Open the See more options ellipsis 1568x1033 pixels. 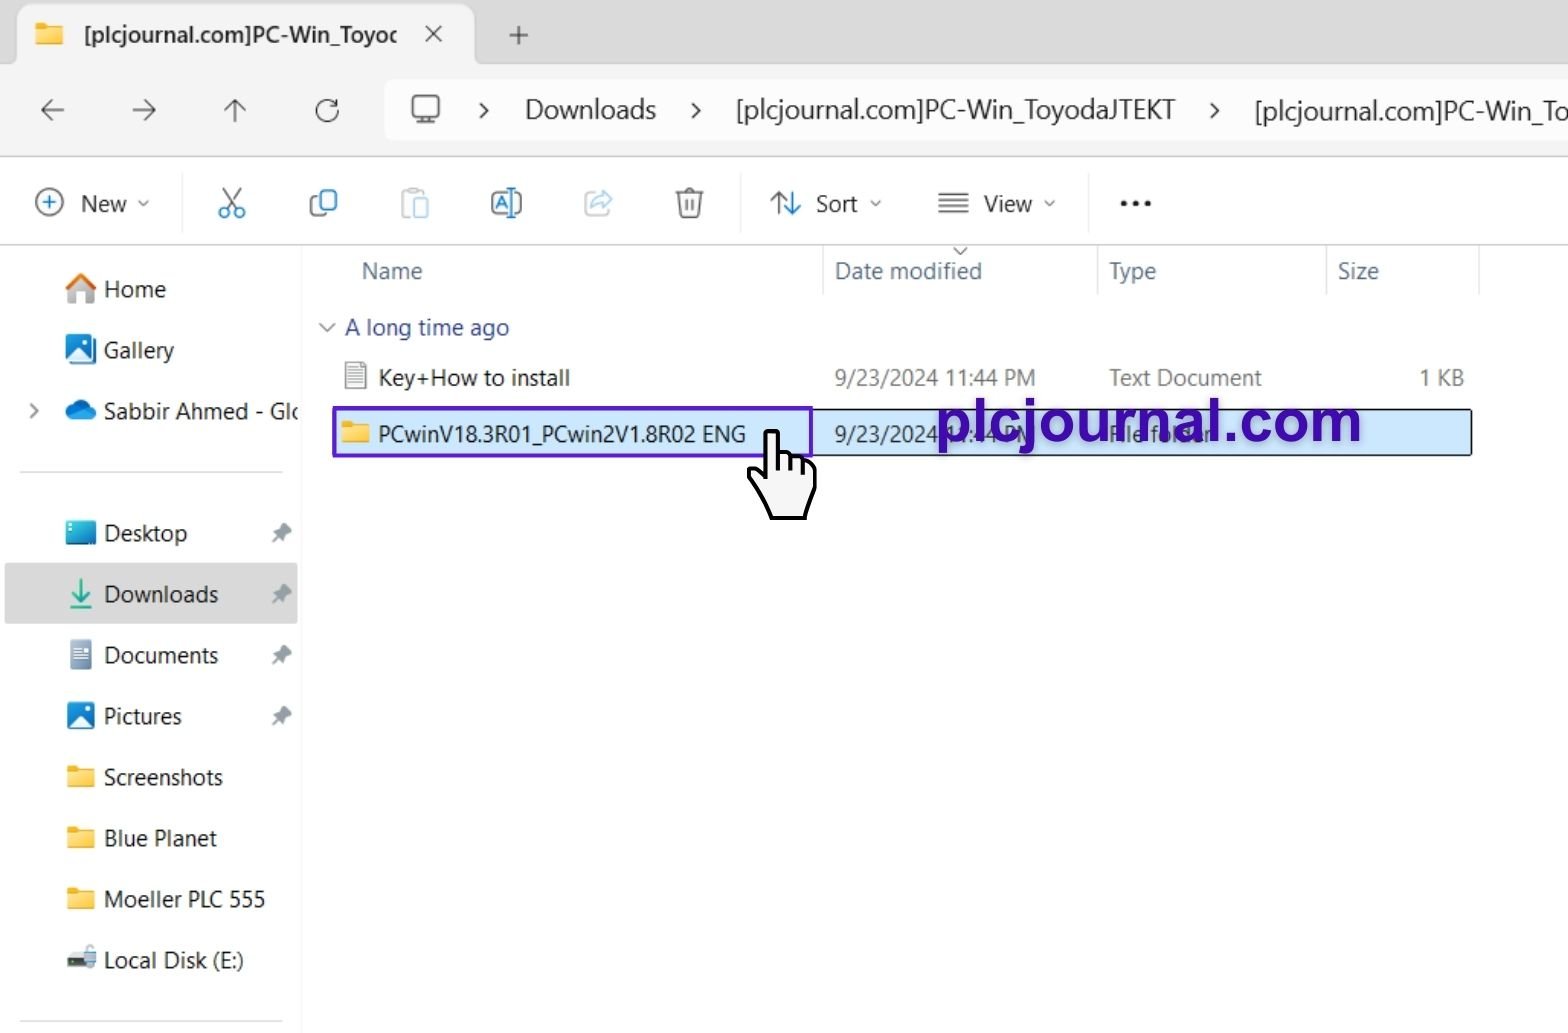1135,203
